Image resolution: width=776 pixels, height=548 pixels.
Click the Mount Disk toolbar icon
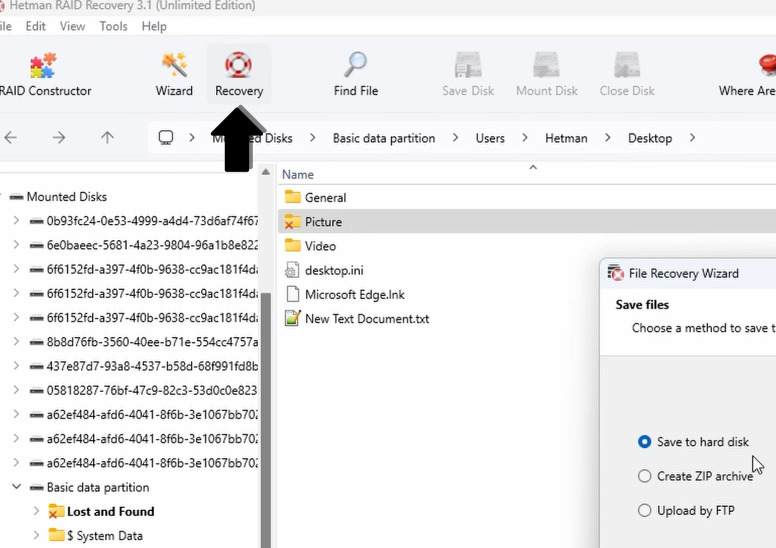[x=546, y=65]
